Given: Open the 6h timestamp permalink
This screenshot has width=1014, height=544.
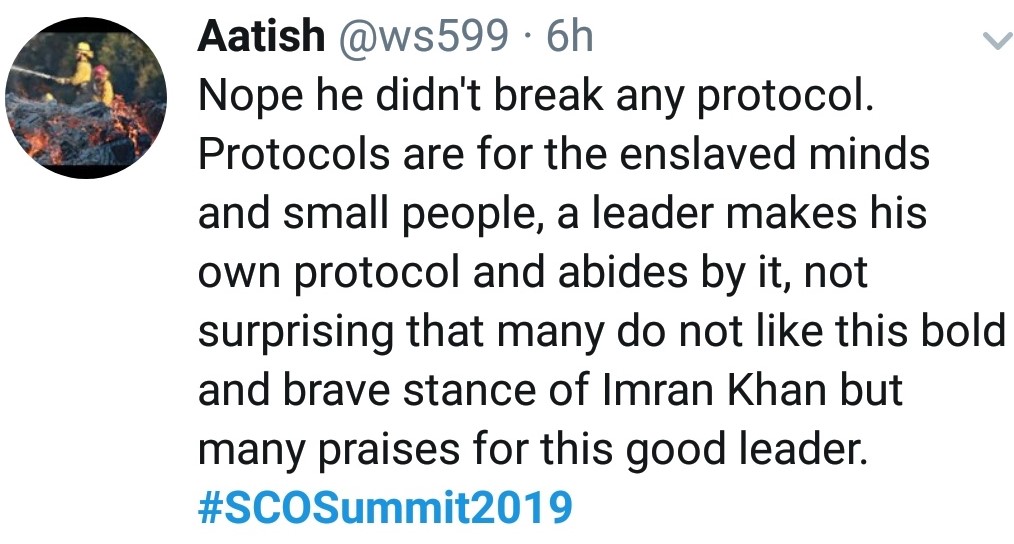Looking at the screenshot, I should pos(569,38).
